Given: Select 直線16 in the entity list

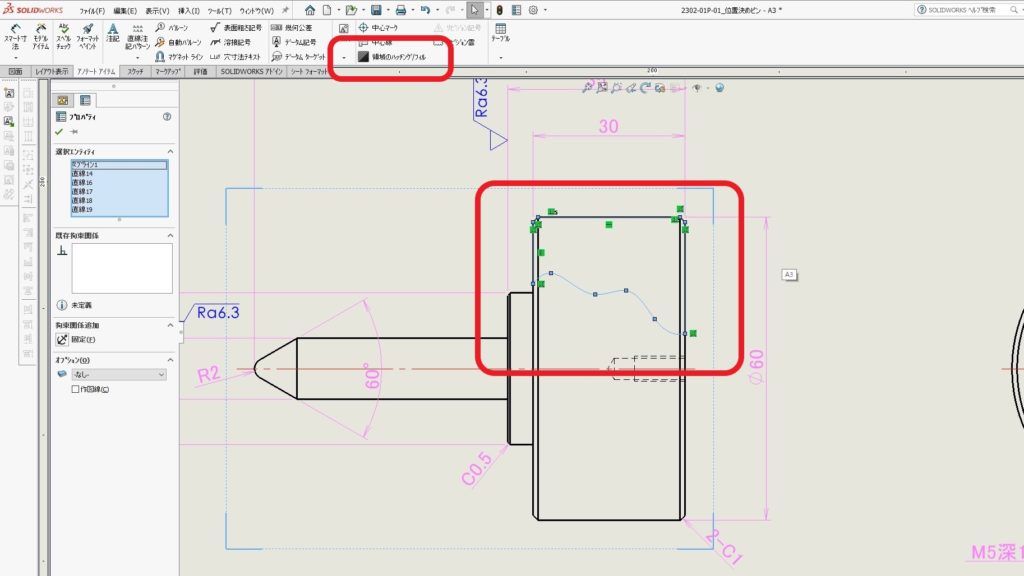Looking at the screenshot, I should coord(80,181).
